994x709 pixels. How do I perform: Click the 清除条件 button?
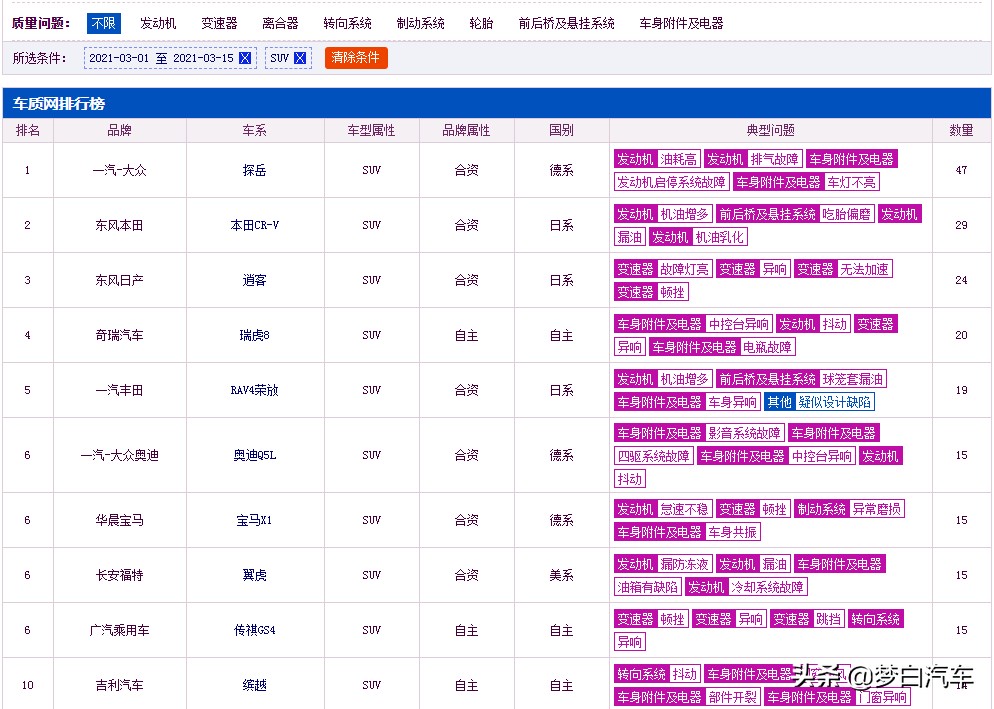(x=356, y=58)
